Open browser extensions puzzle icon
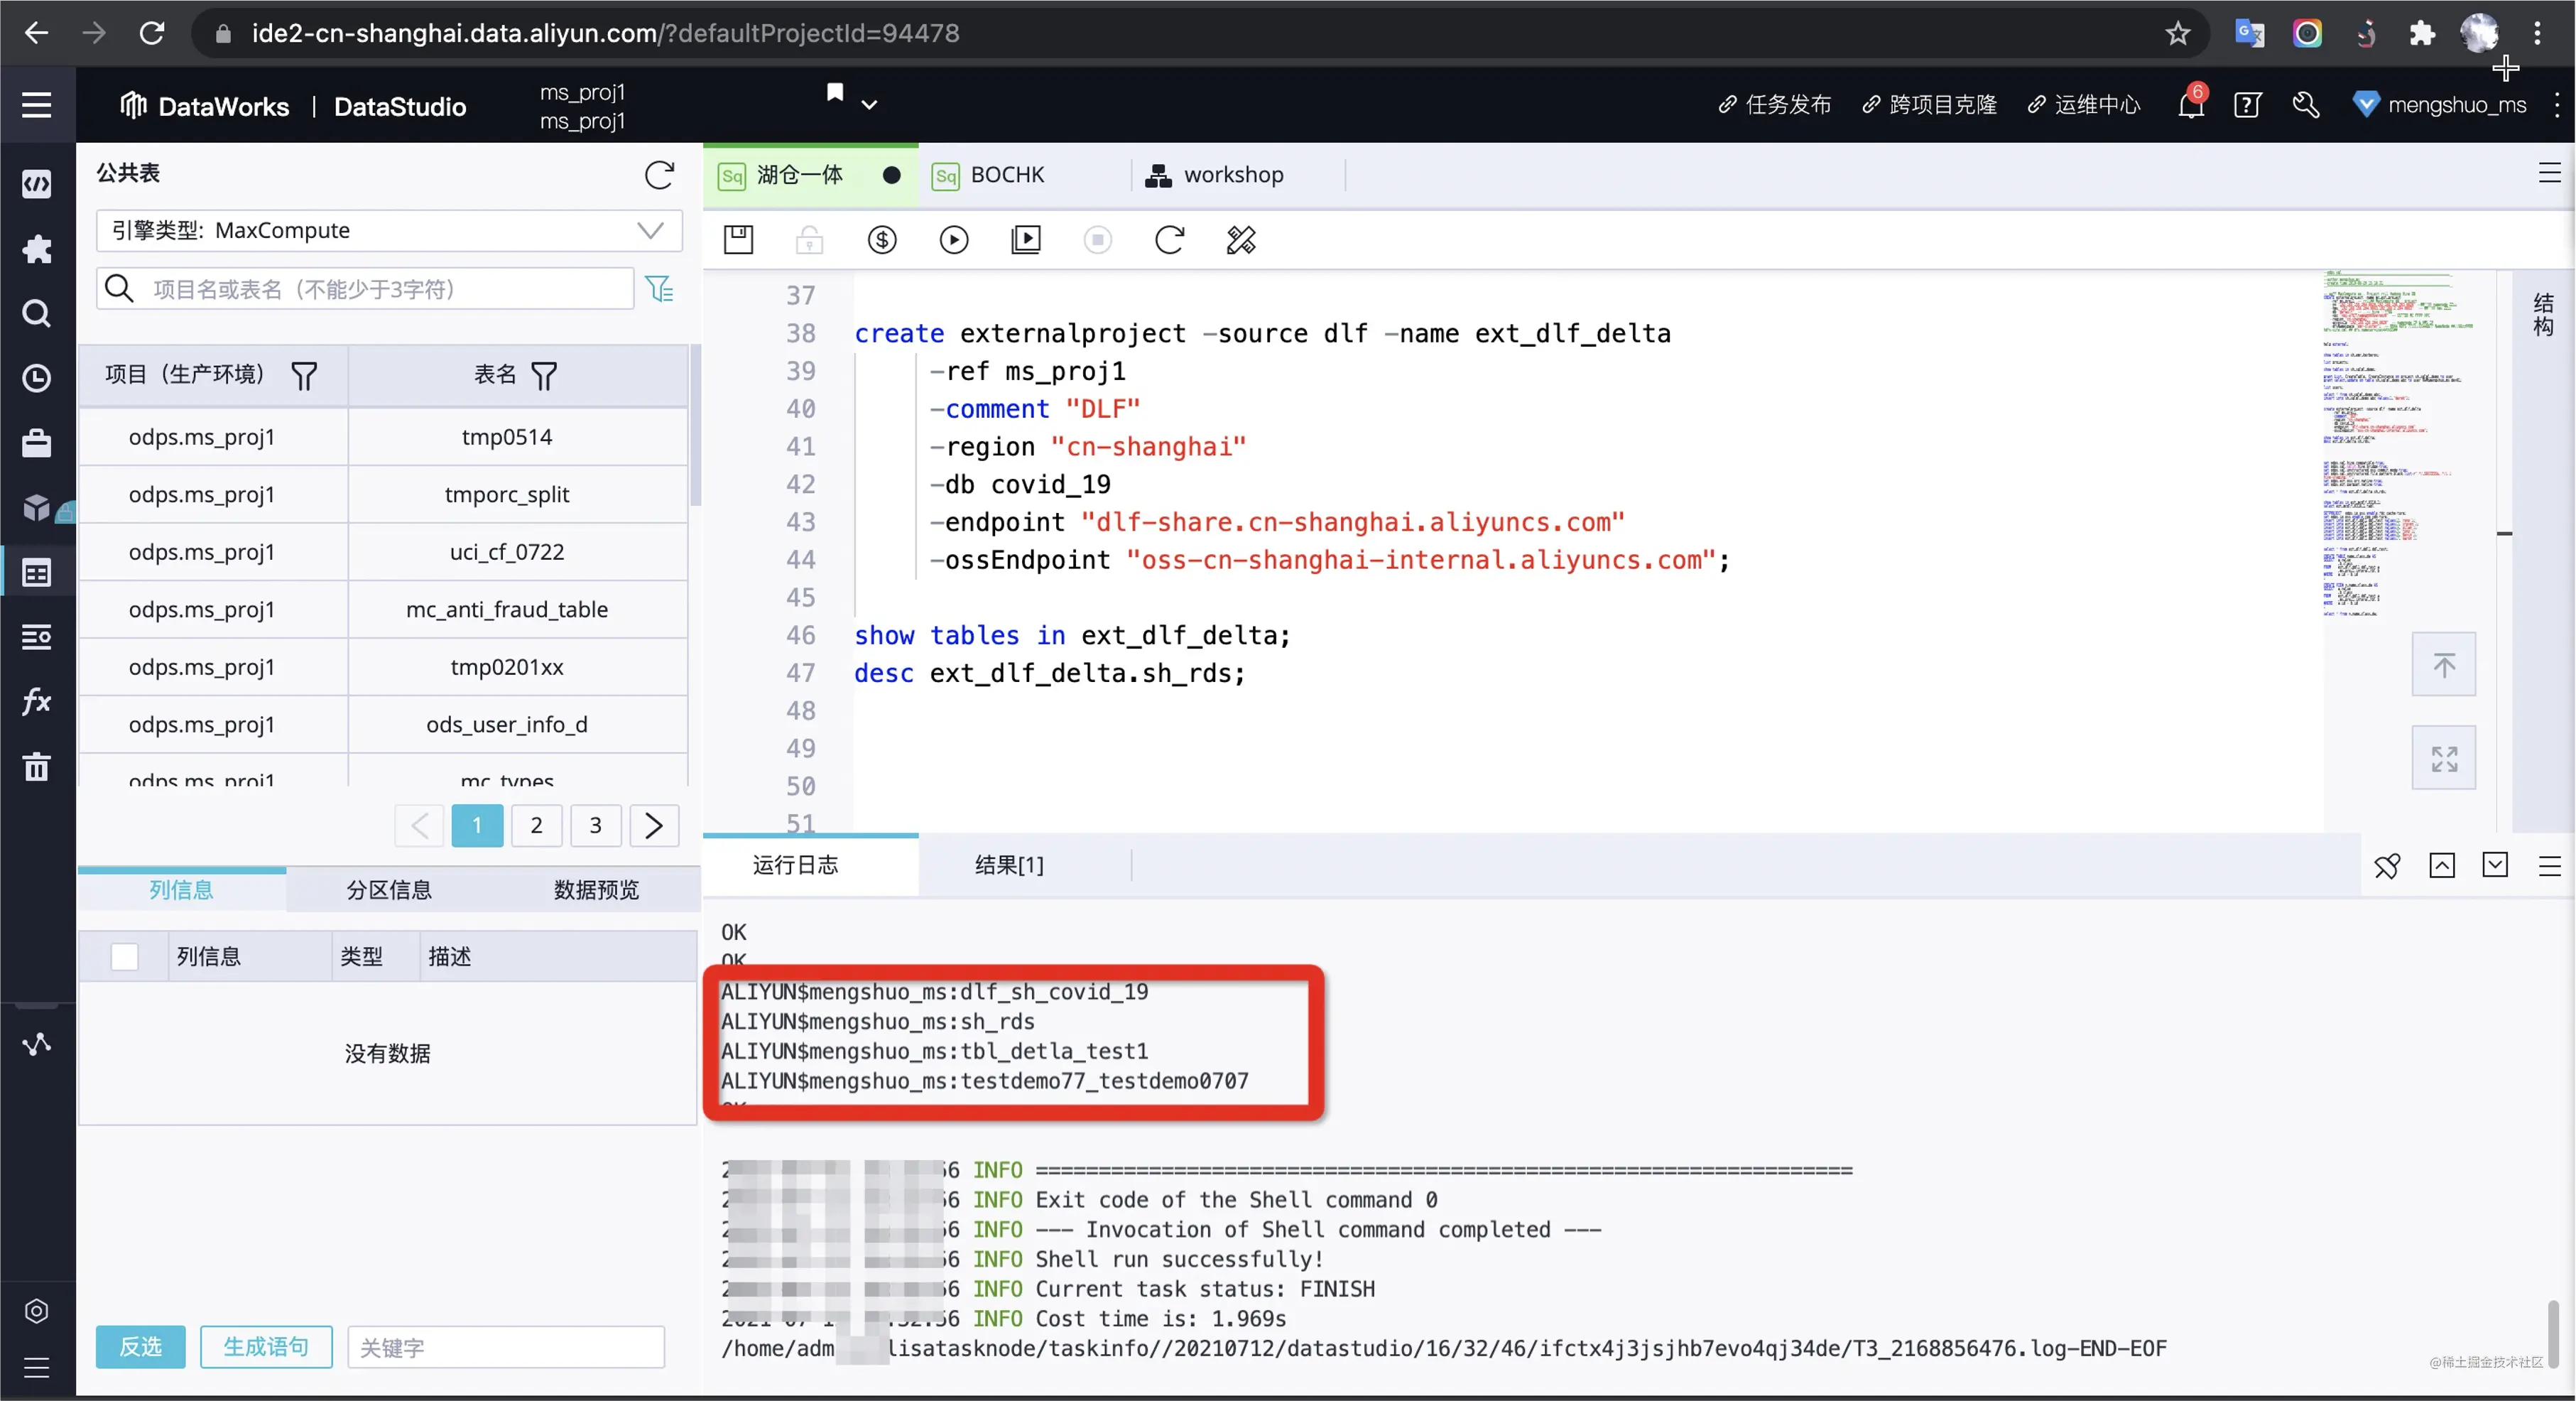The height and width of the screenshot is (1401, 2576). click(2421, 33)
